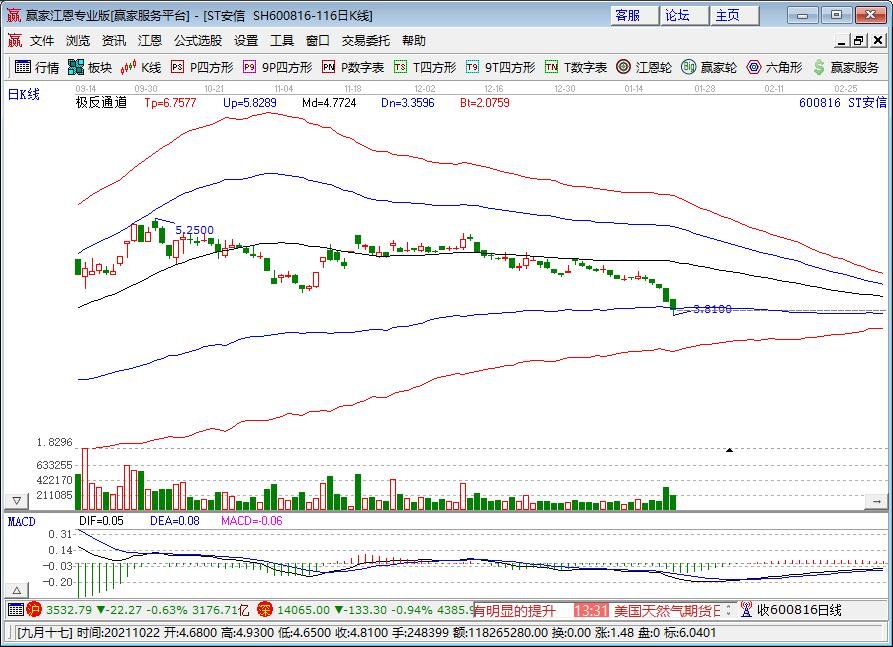Click the 600816 ST安信 stock label

tap(843, 103)
